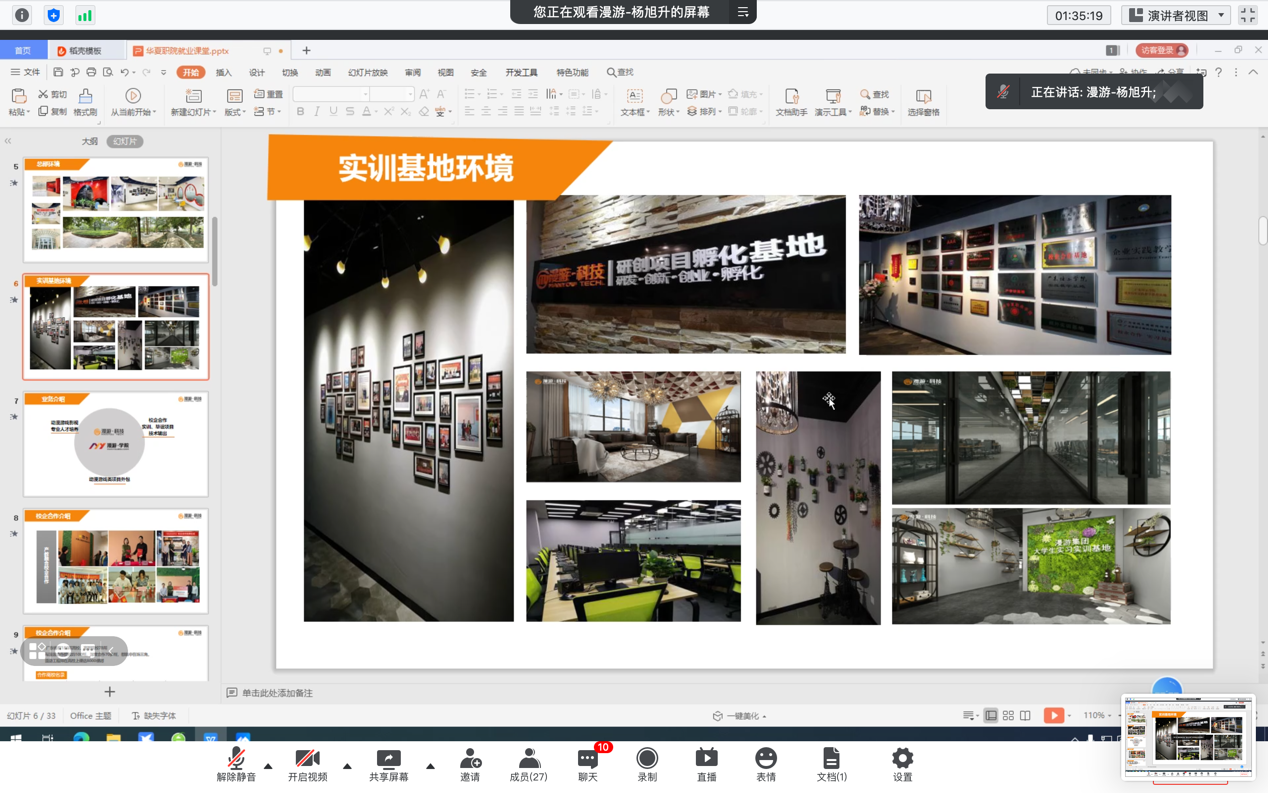Open the 插入 ribbon tab

point(223,73)
